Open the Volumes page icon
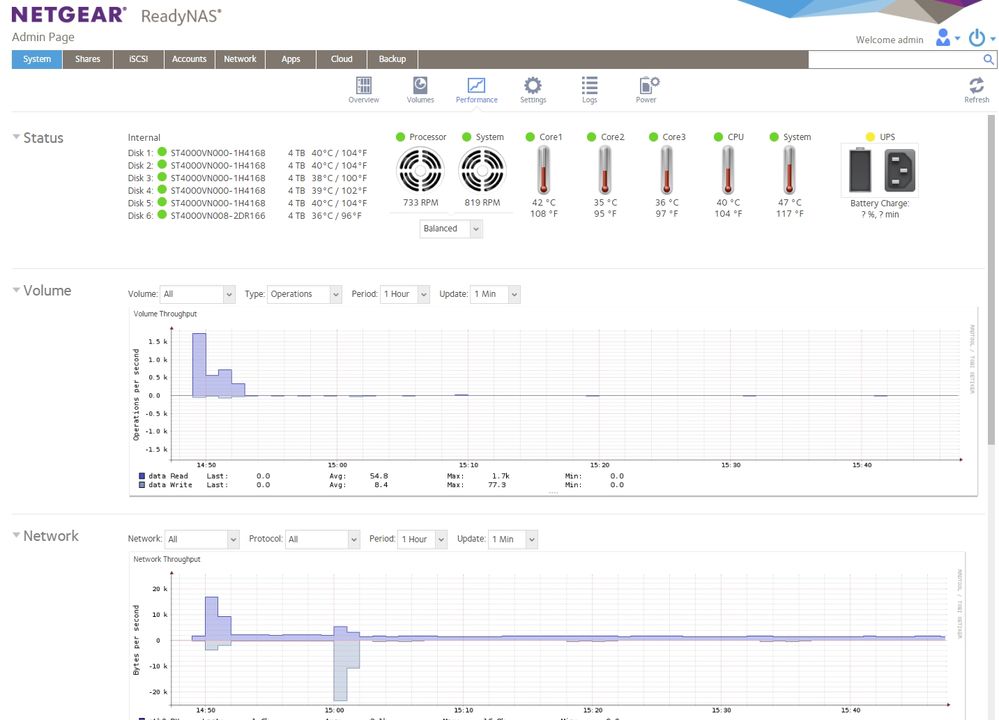Image resolution: width=999 pixels, height=720 pixels. click(420, 85)
